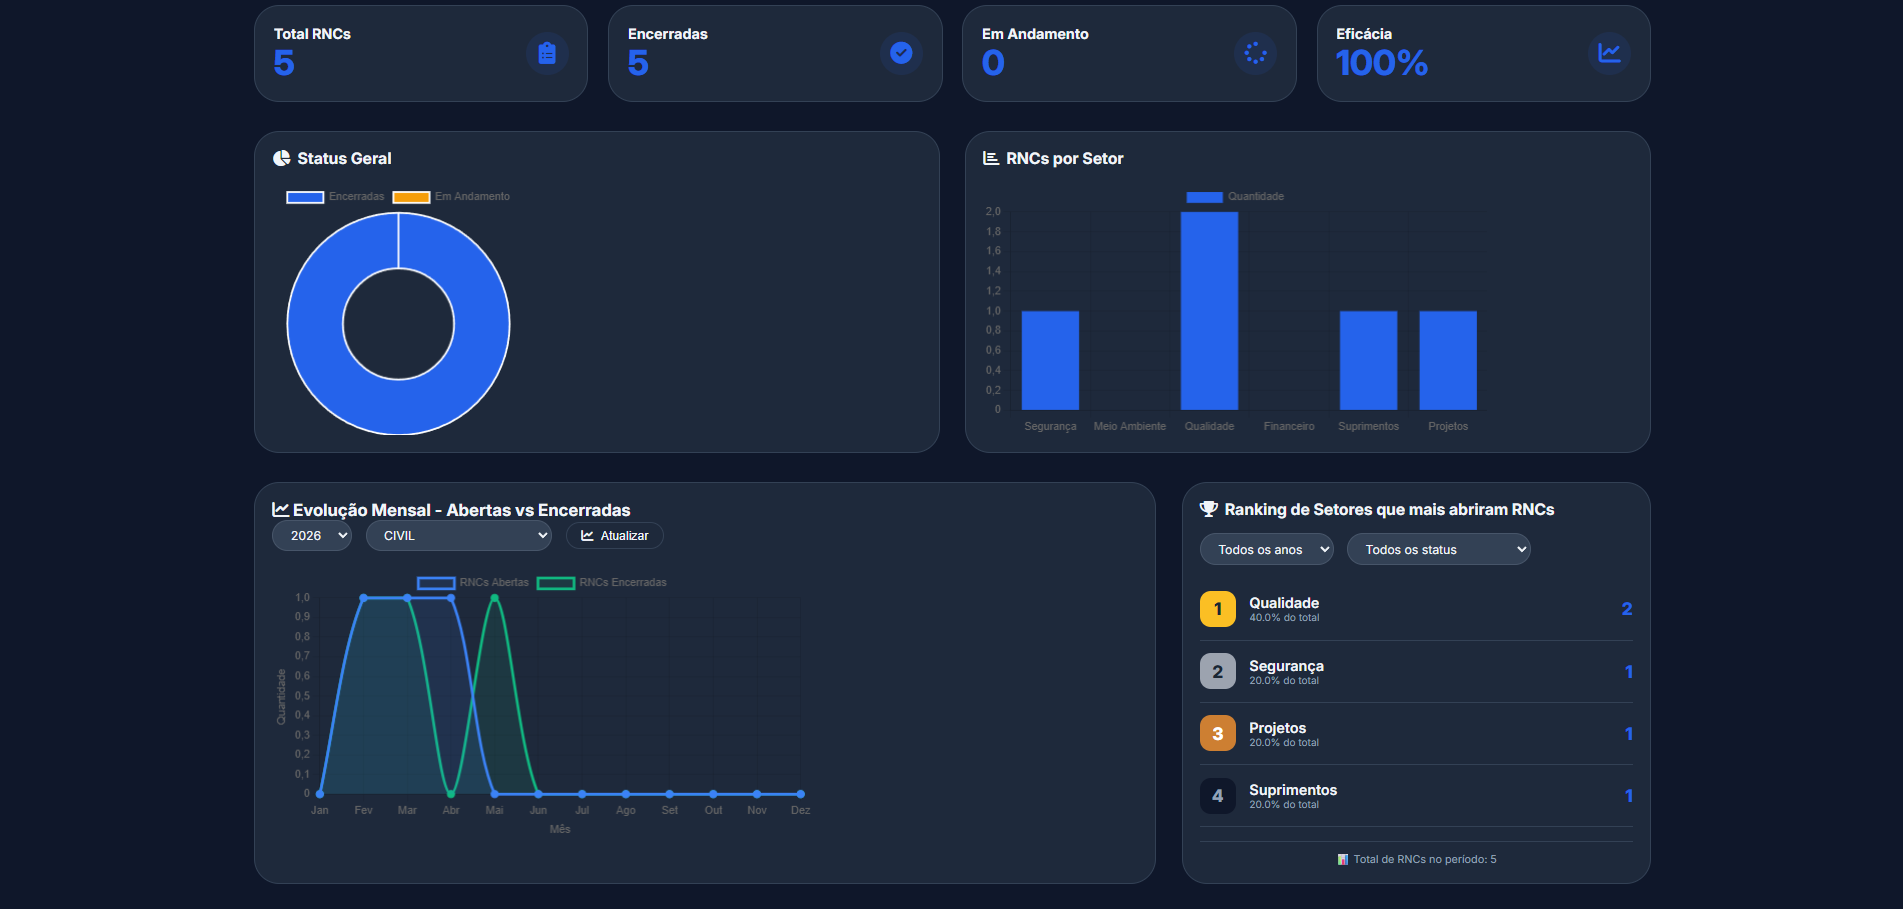Toggle Encerradas legend in Status Geral chart
The image size is (1903, 909).
335,197
